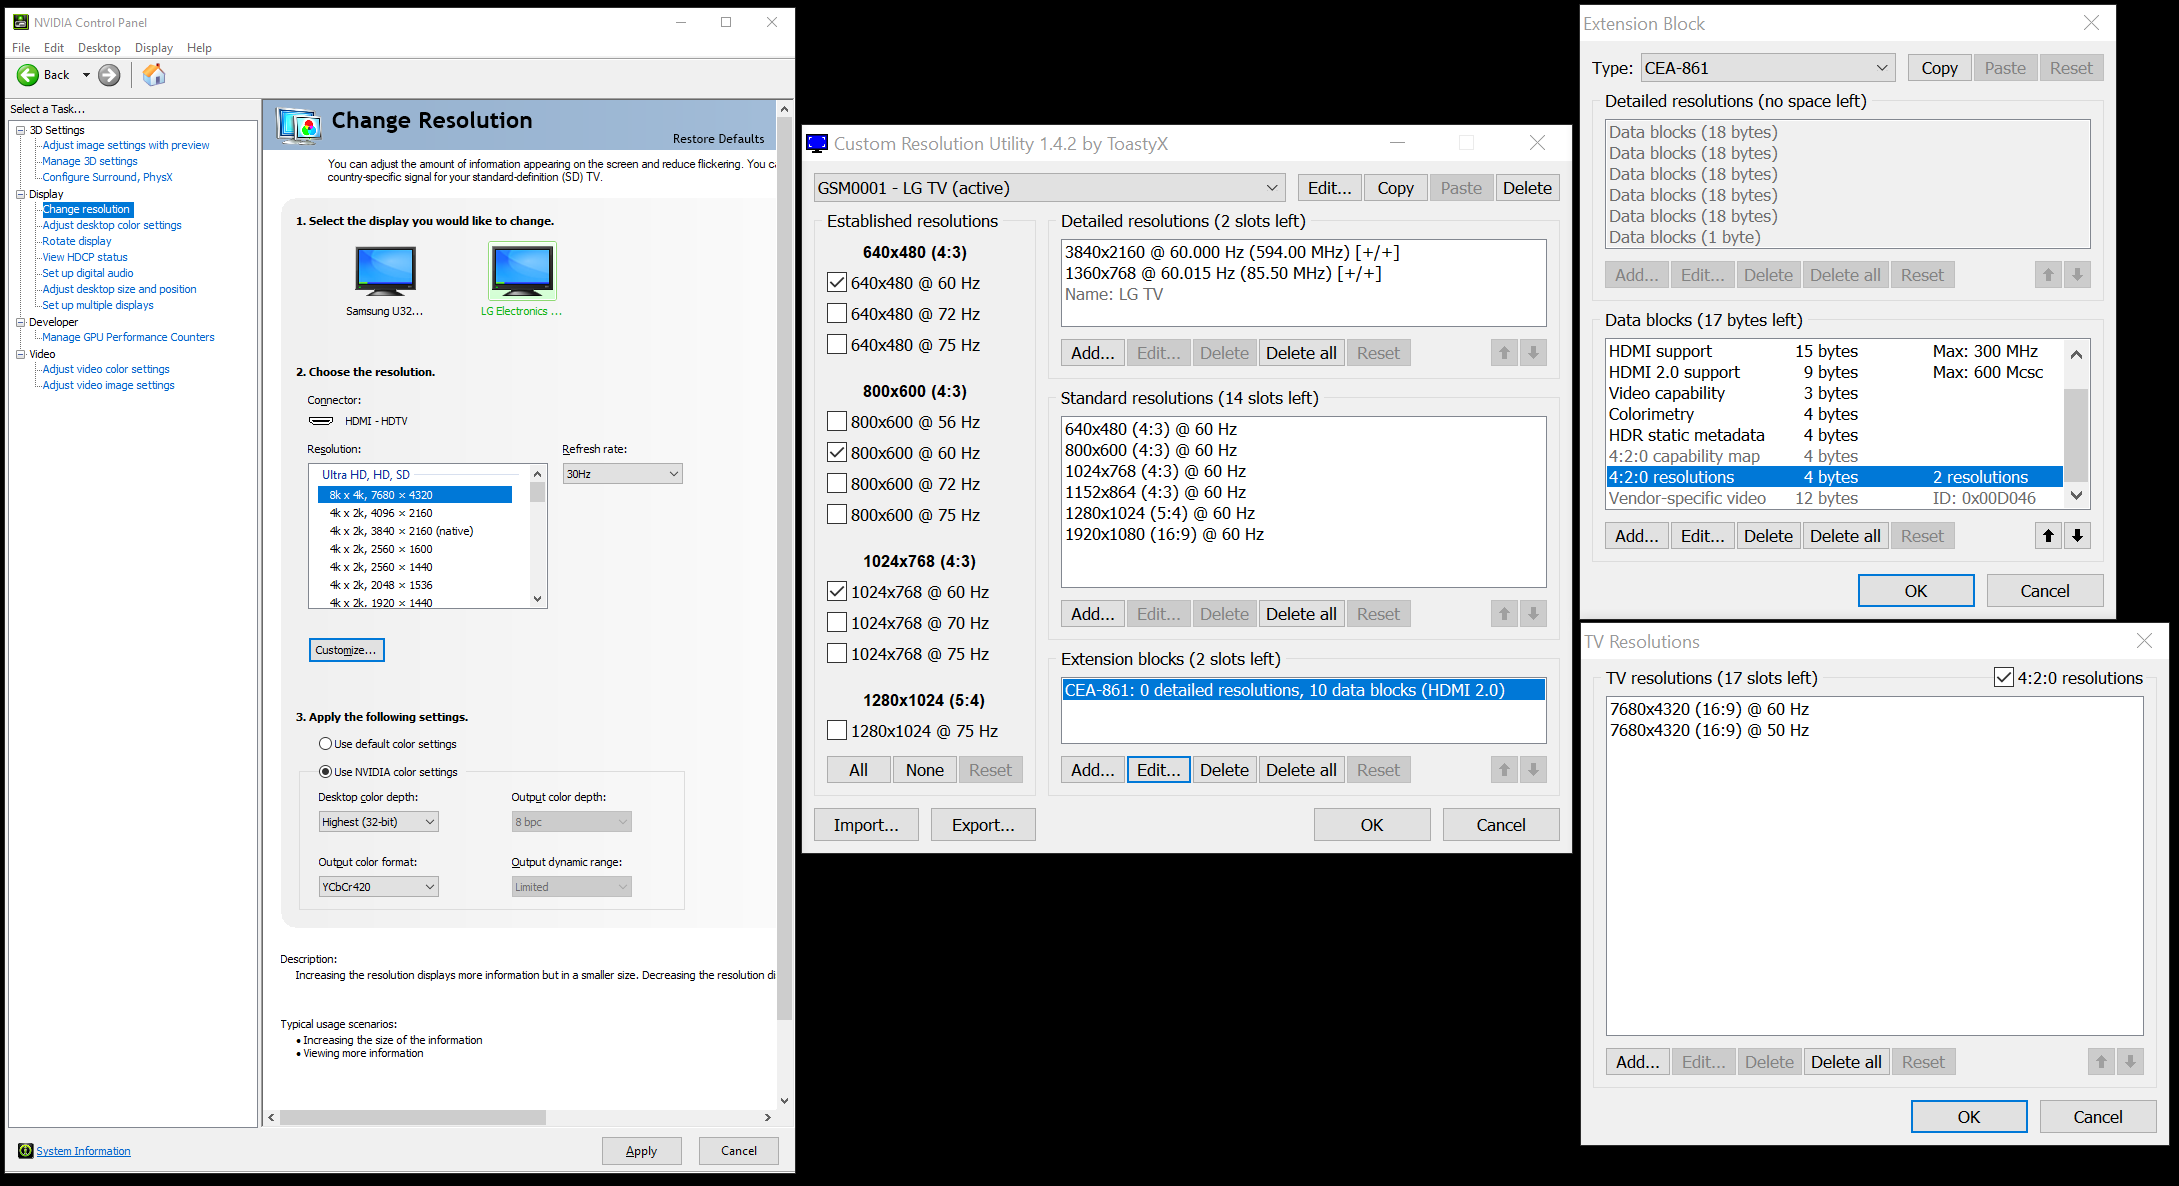Image resolution: width=2179 pixels, height=1186 pixels.
Task: Uncheck the 4:2:0 resolutions checkbox
Action: (x=2003, y=678)
